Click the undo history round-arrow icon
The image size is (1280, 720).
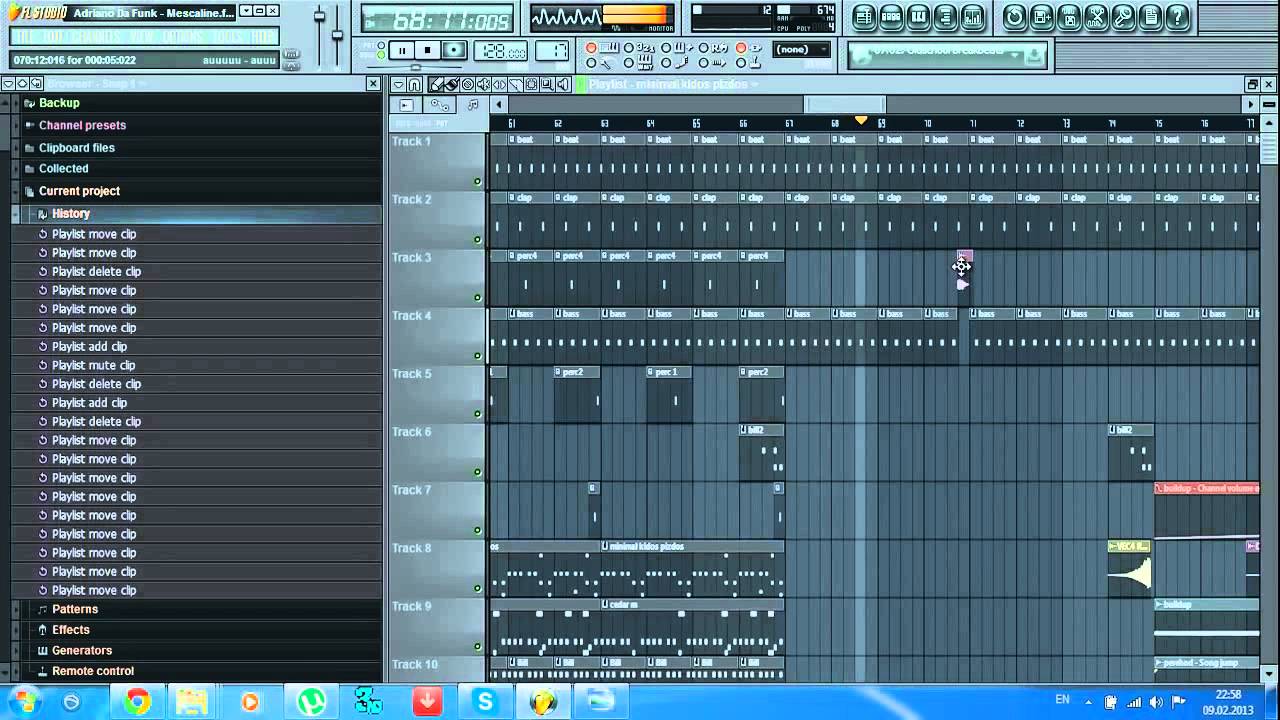coord(1014,17)
